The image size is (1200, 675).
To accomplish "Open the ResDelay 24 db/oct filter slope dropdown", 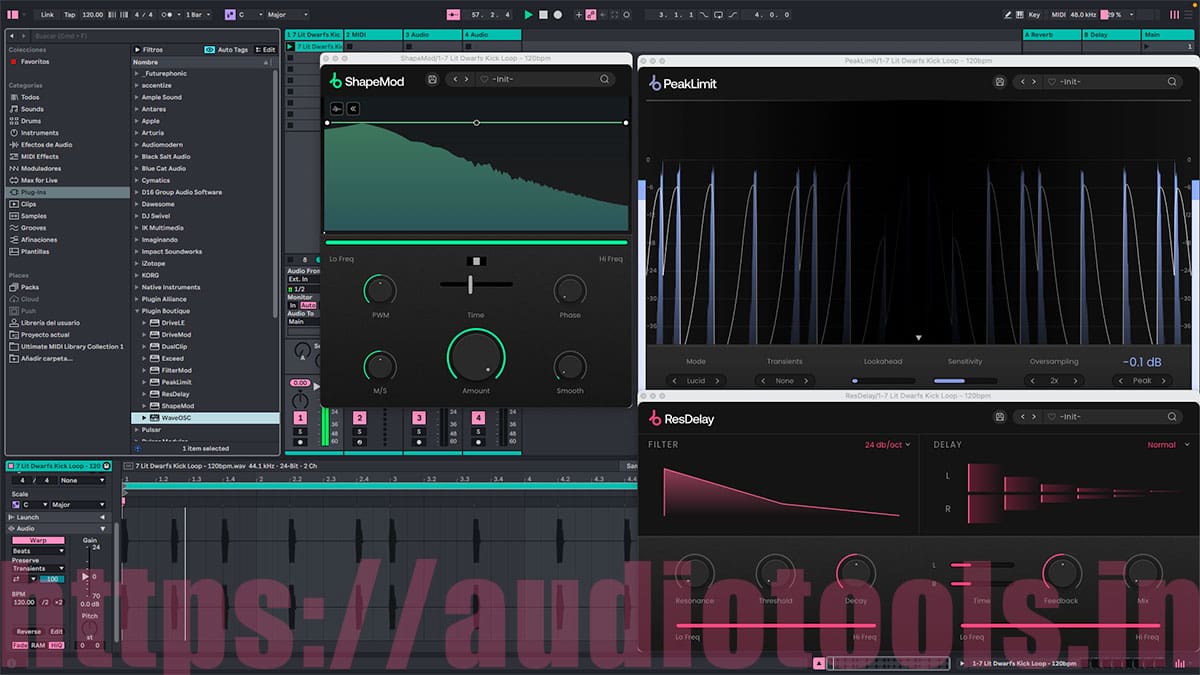I will click(888, 444).
